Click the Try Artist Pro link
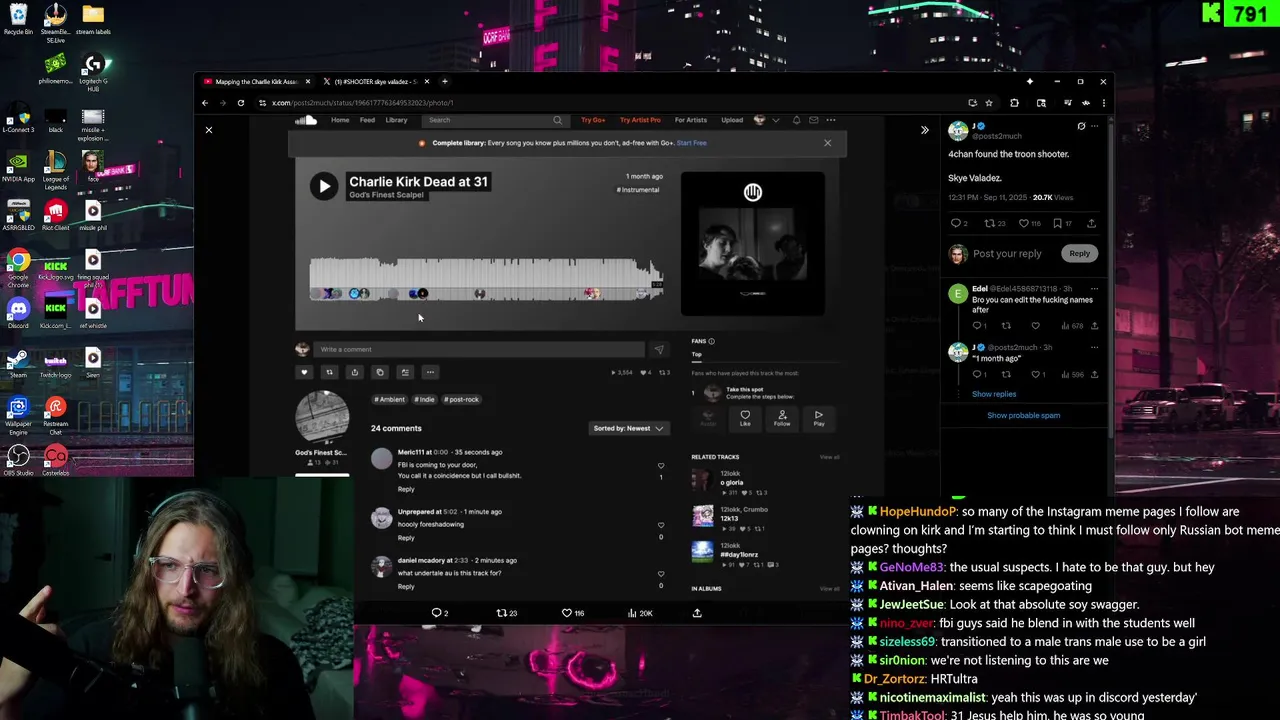This screenshot has height=720, width=1280. point(640,120)
